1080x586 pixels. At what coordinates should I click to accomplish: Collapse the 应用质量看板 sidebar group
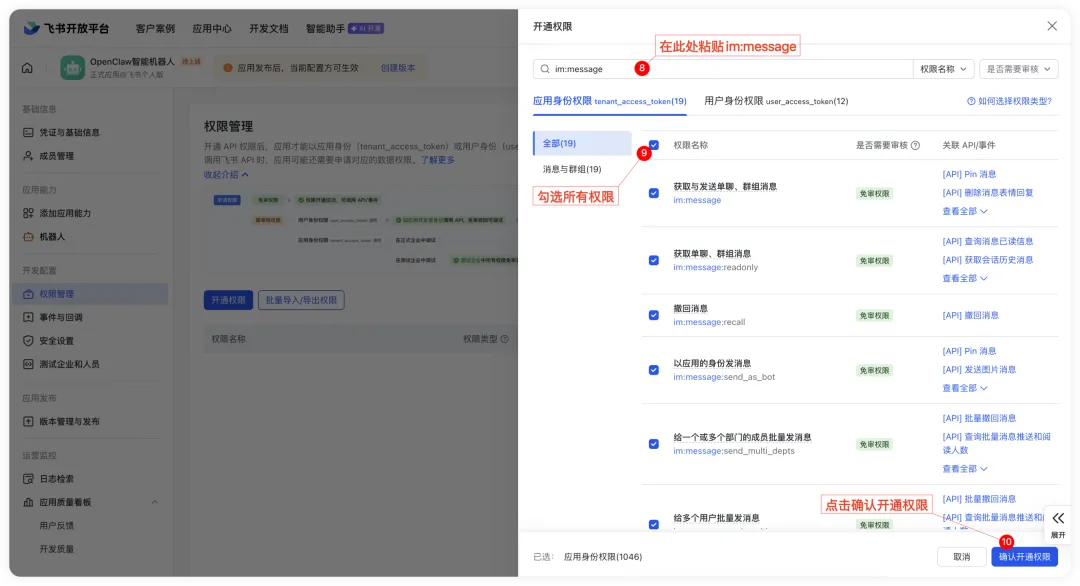pos(154,502)
